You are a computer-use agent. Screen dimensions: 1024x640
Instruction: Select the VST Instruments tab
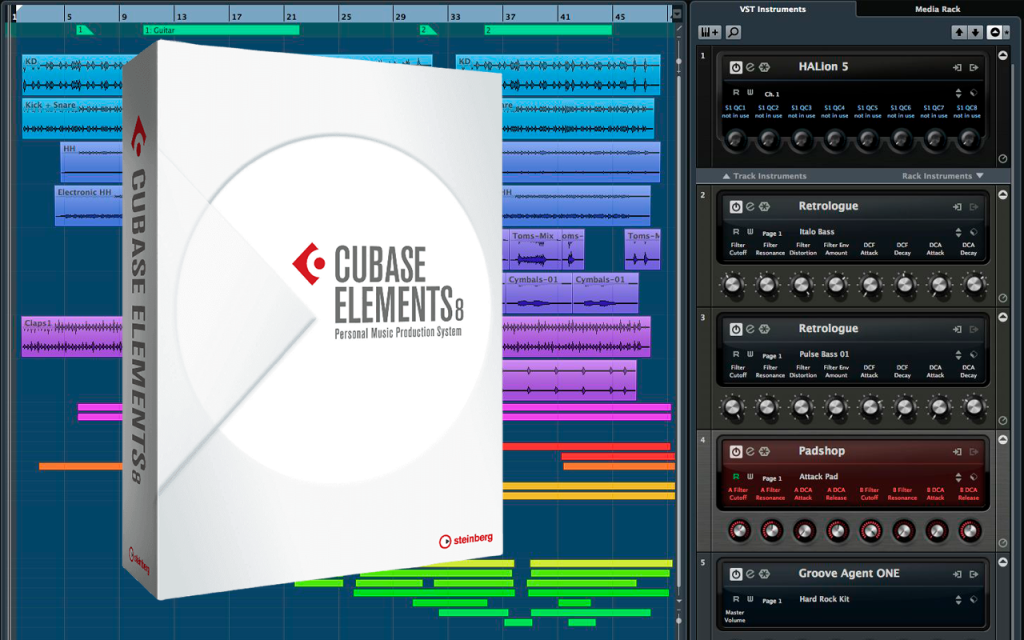tap(773, 8)
